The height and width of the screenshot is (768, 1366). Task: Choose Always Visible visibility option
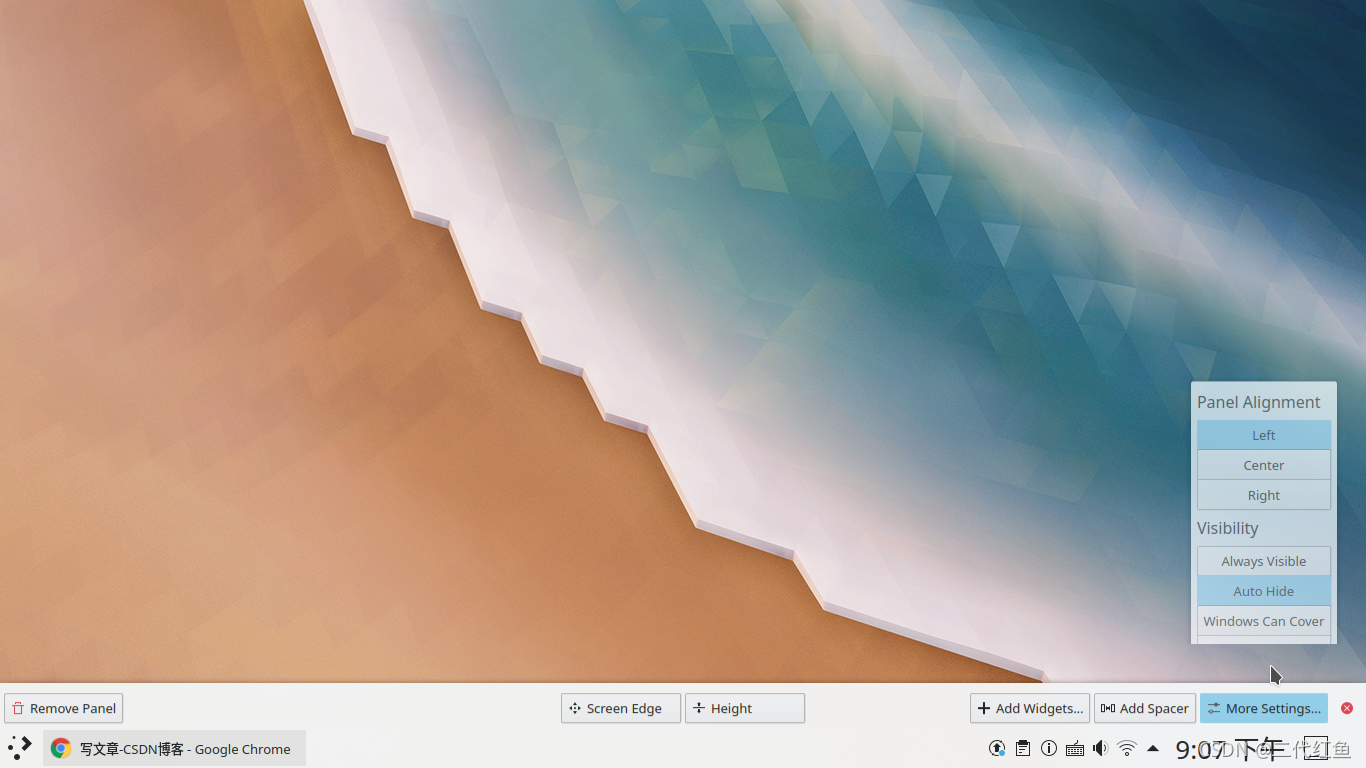coord(1264,561)
